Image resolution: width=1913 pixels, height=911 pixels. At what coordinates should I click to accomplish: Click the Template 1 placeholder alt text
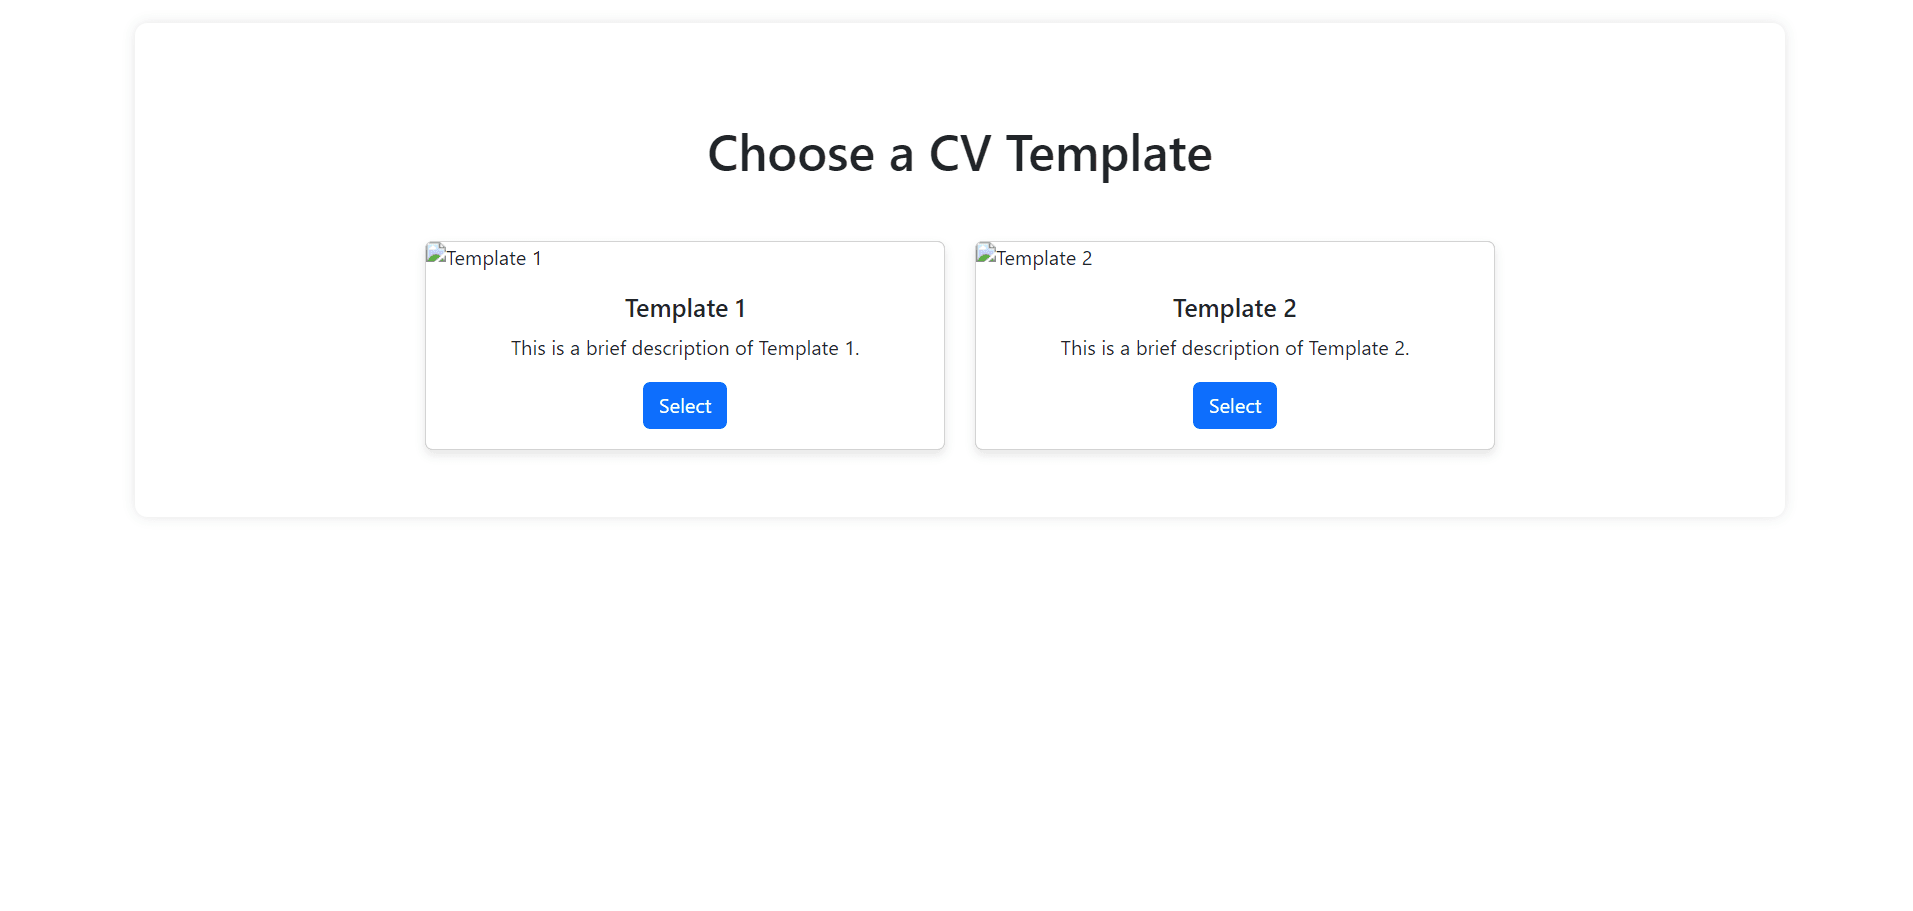(x=494, y=258)
